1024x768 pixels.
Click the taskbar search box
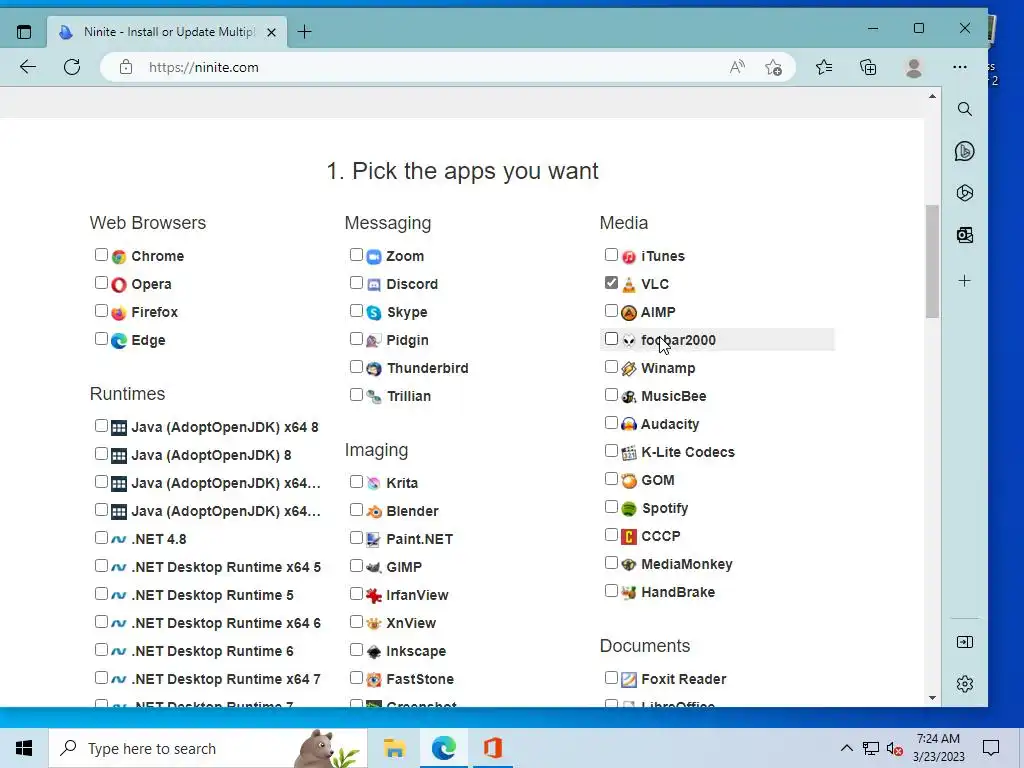pyautogui.click(x=208, y=748)
